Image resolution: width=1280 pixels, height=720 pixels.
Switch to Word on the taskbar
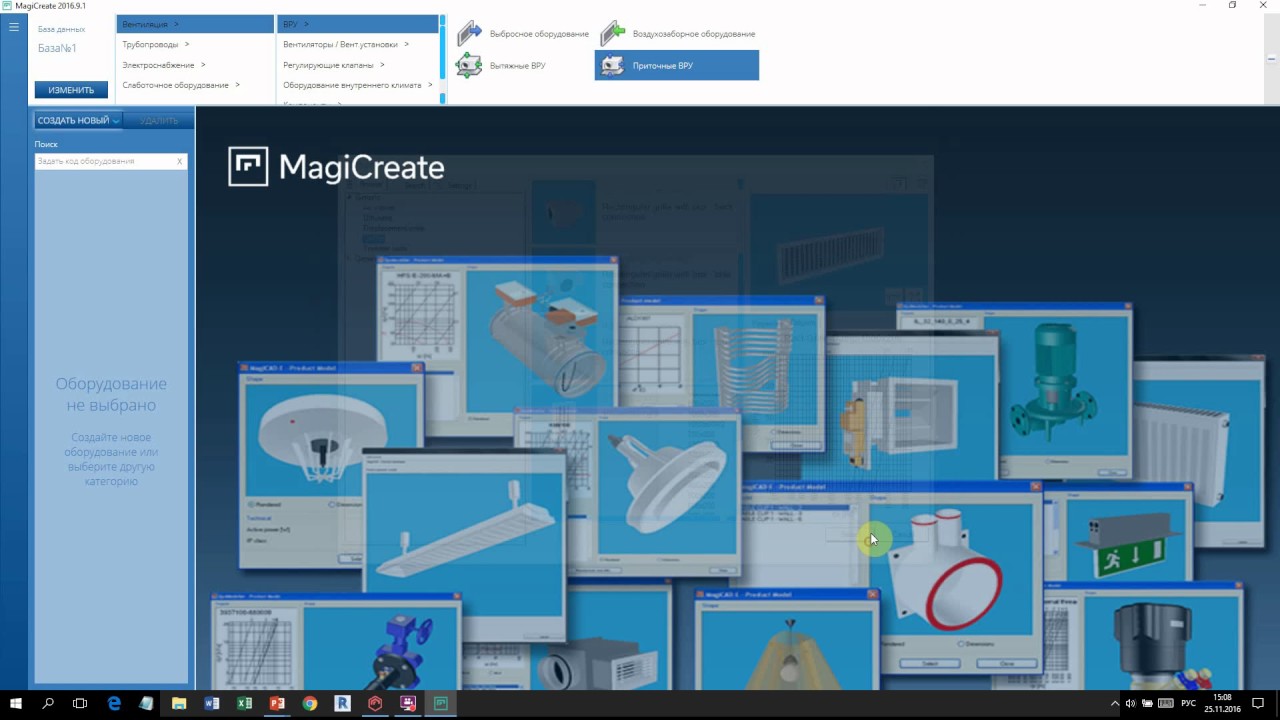coord(212,704)
